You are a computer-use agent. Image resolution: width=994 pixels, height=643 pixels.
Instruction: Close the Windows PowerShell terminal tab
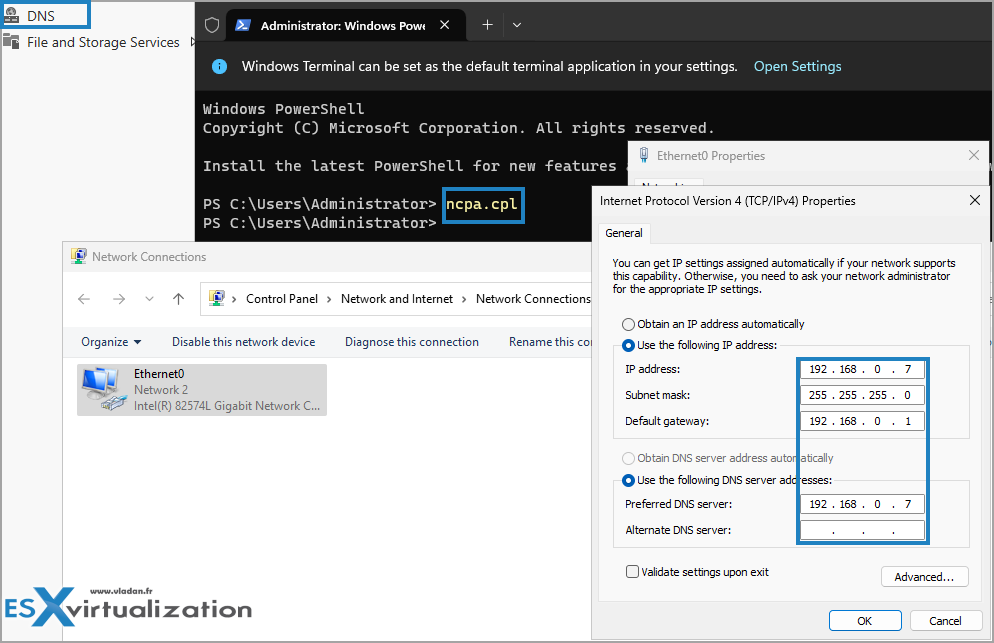(x=445, y=25)
